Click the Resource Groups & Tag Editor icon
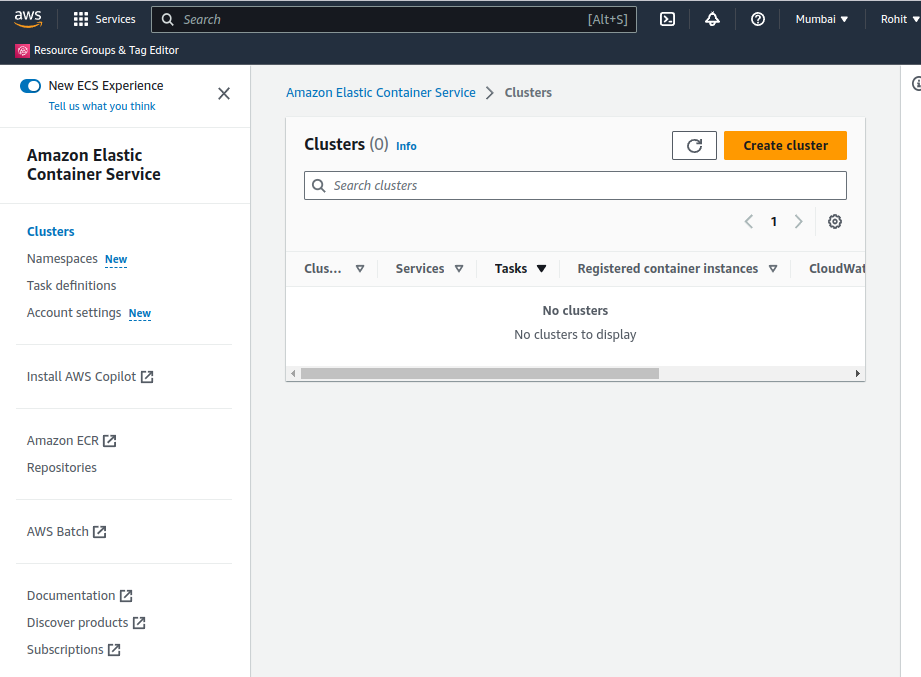 click(x=22, y=50)
